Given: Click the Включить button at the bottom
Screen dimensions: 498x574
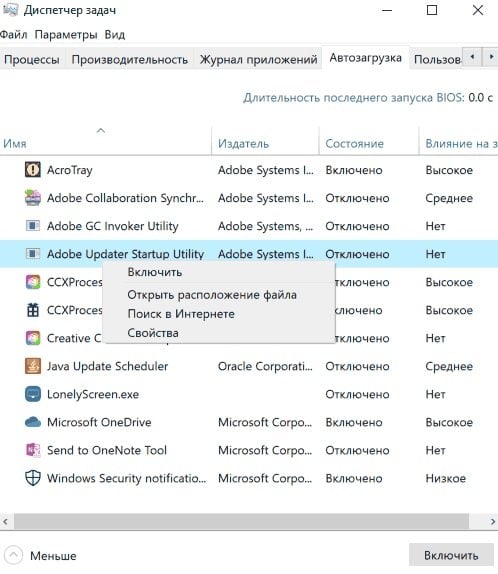Looking at the screenshot, I should point(451,555).
